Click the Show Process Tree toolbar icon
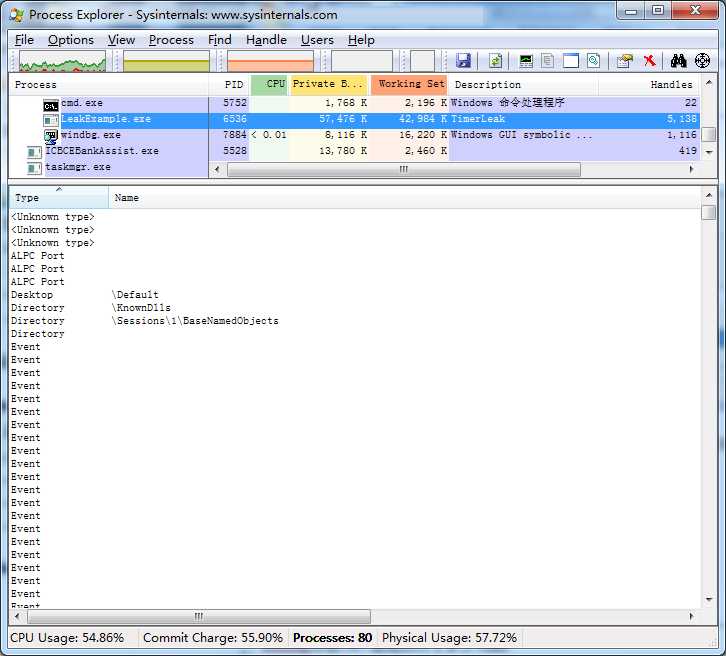 pos(548,61)
